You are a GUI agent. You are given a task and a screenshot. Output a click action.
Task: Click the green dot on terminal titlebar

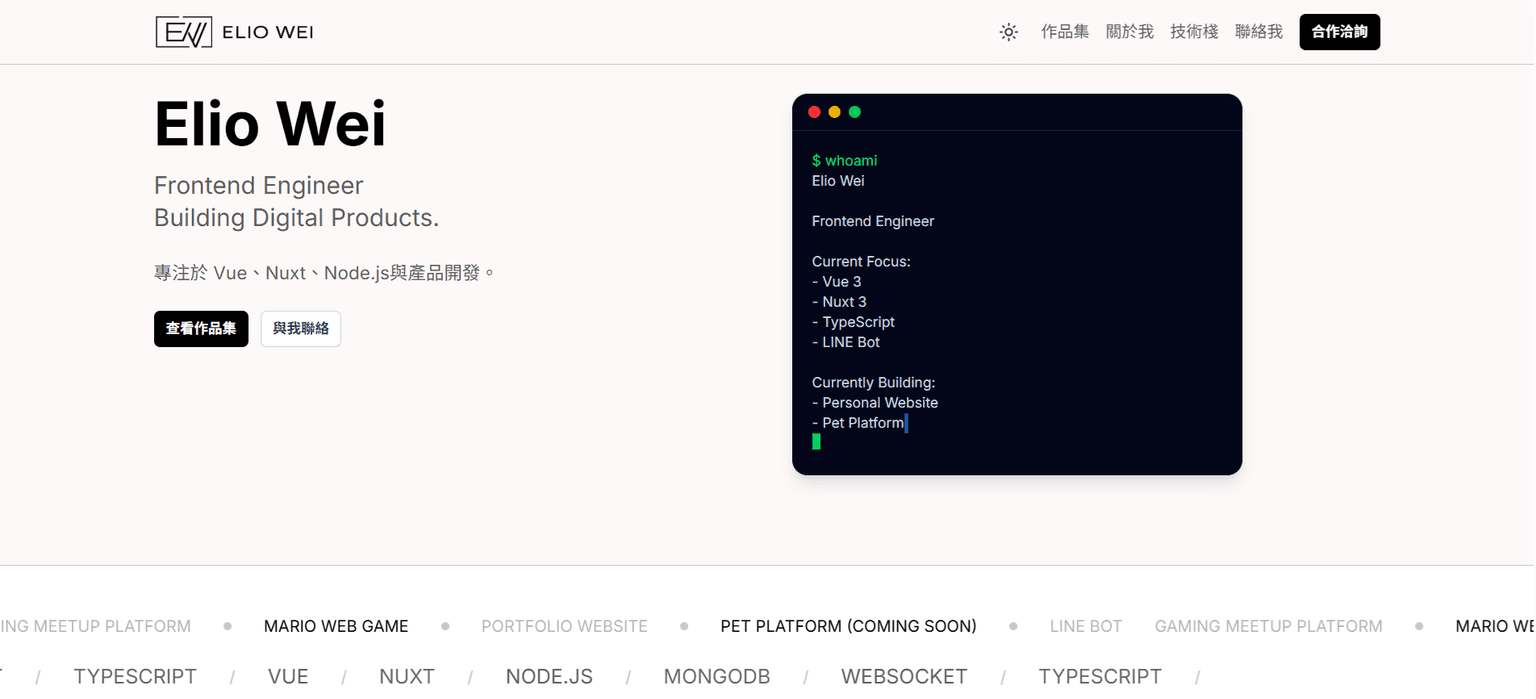[855, 112]
